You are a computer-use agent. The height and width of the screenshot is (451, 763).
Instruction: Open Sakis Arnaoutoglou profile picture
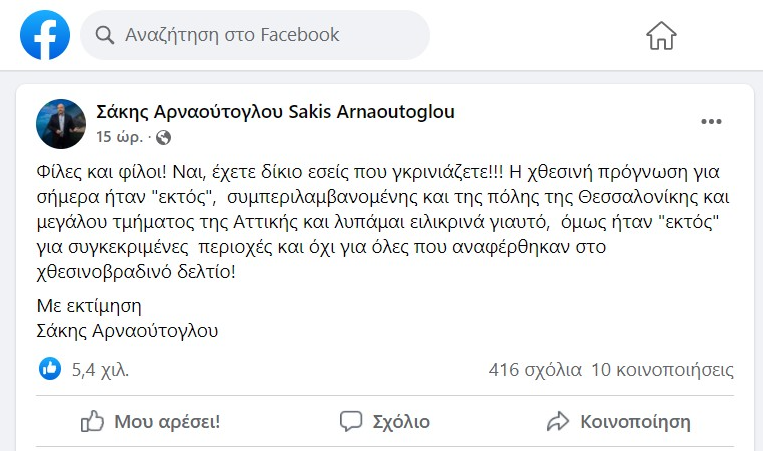(61, 124)
